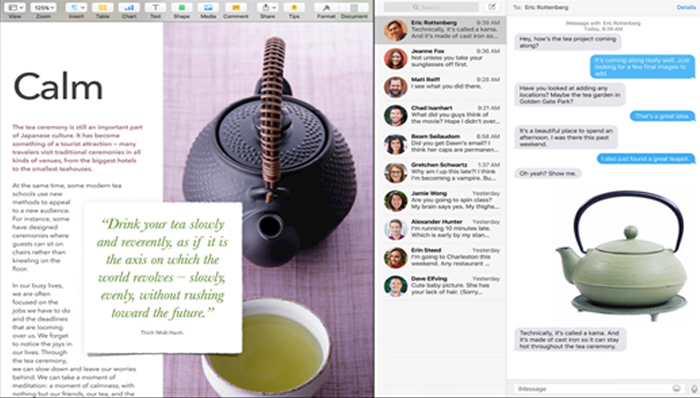Click the Table toolbar icon
The image size is (700, 398).
[103, 8]
